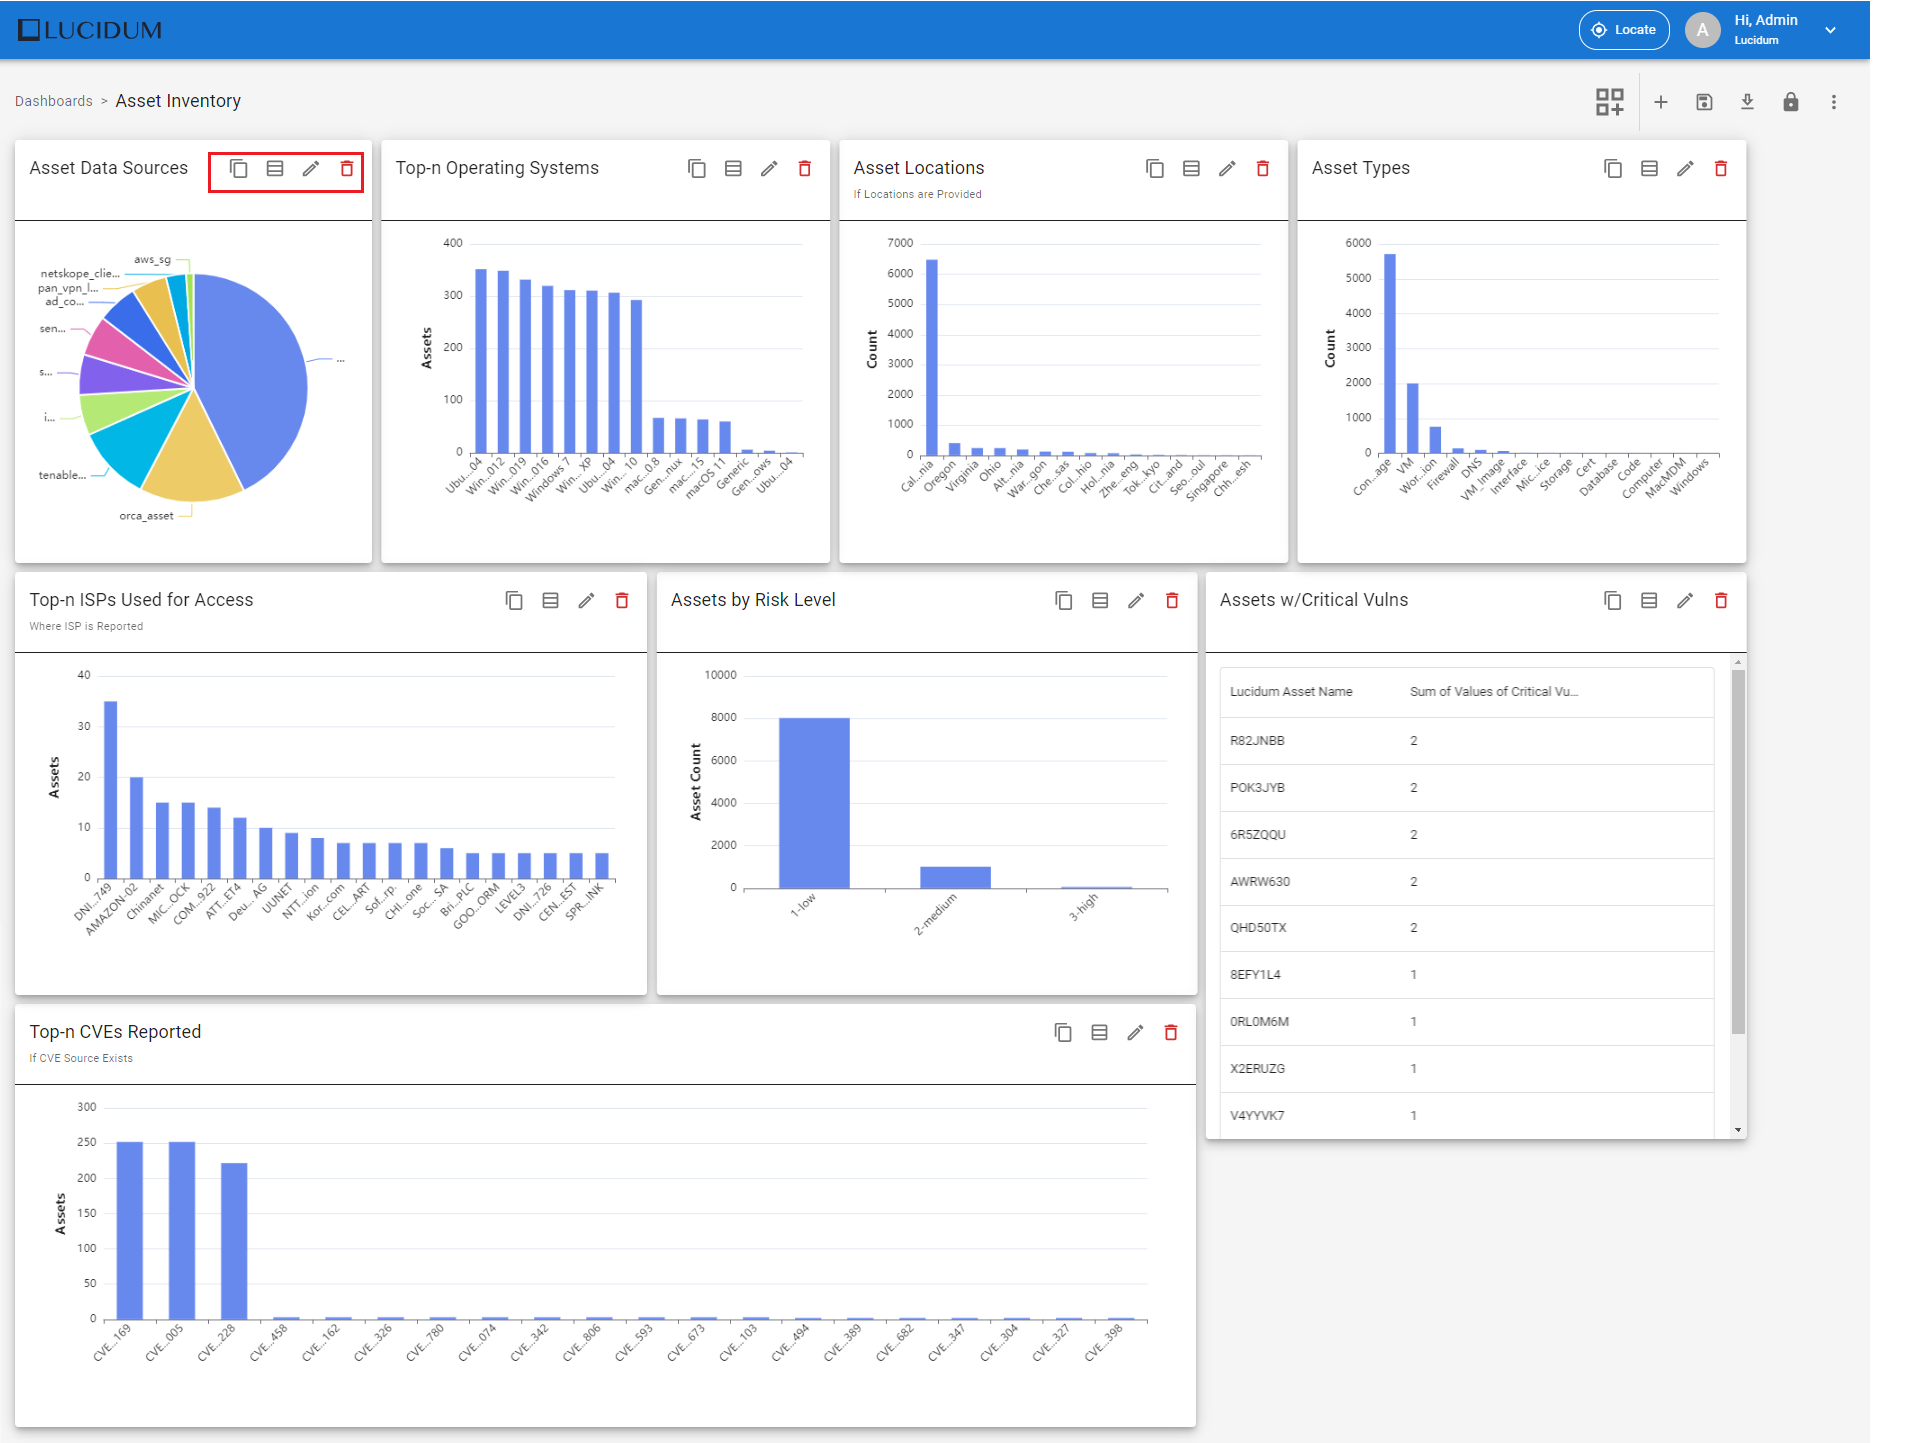This screenshot has height=1443, width=1920.
Task: Copy the Top-n CVEs Reported chart
Action: tap(1063, 1032)
